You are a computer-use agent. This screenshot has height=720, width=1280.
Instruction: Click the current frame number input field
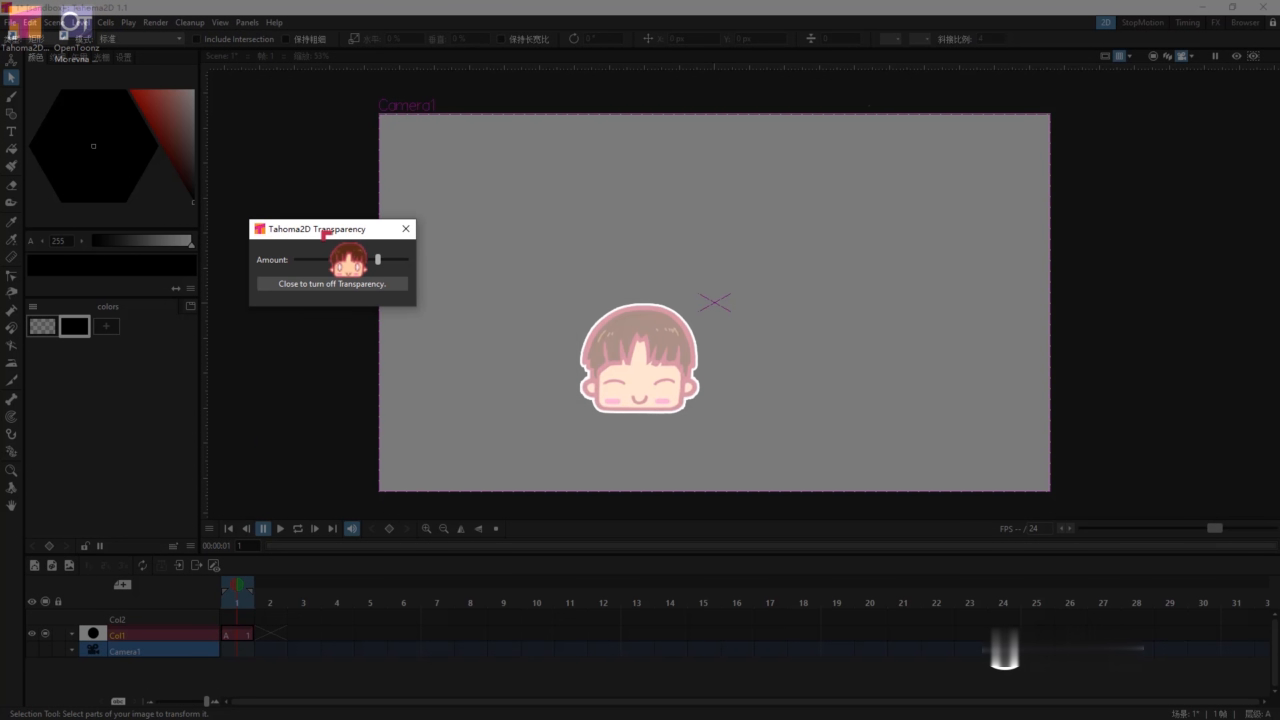[x=247, y=546]
